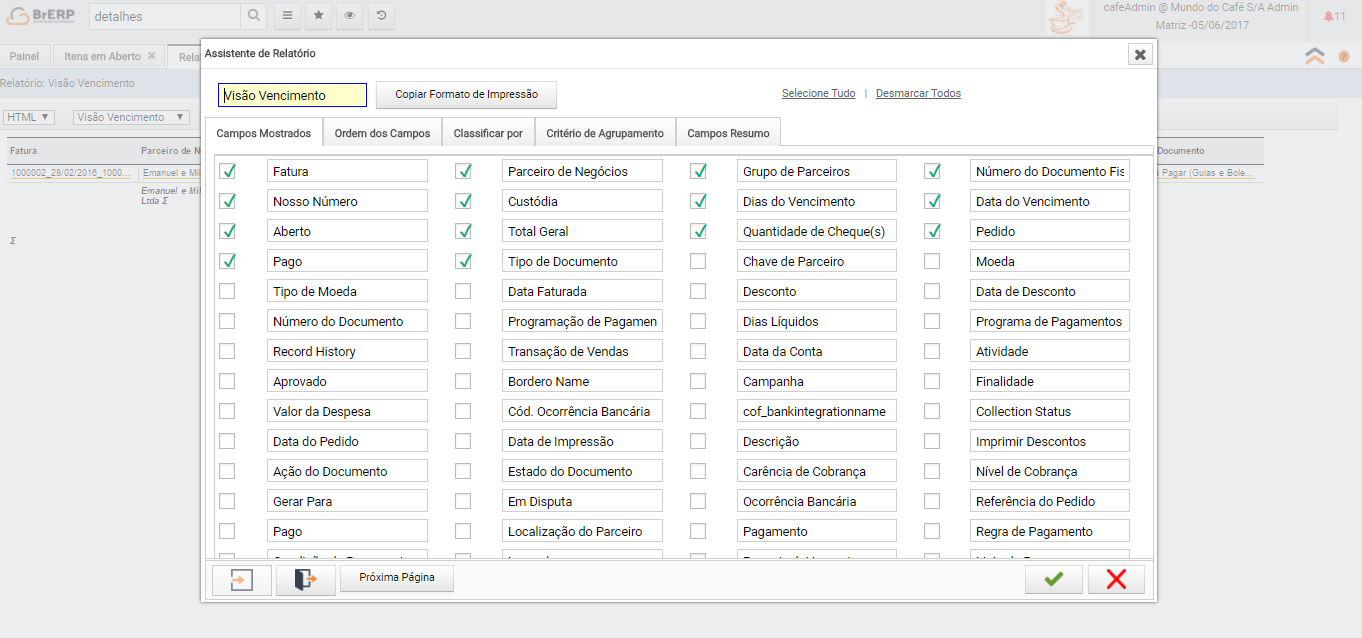Confirm with the green checkmark button

click(x=1053, y=579)
